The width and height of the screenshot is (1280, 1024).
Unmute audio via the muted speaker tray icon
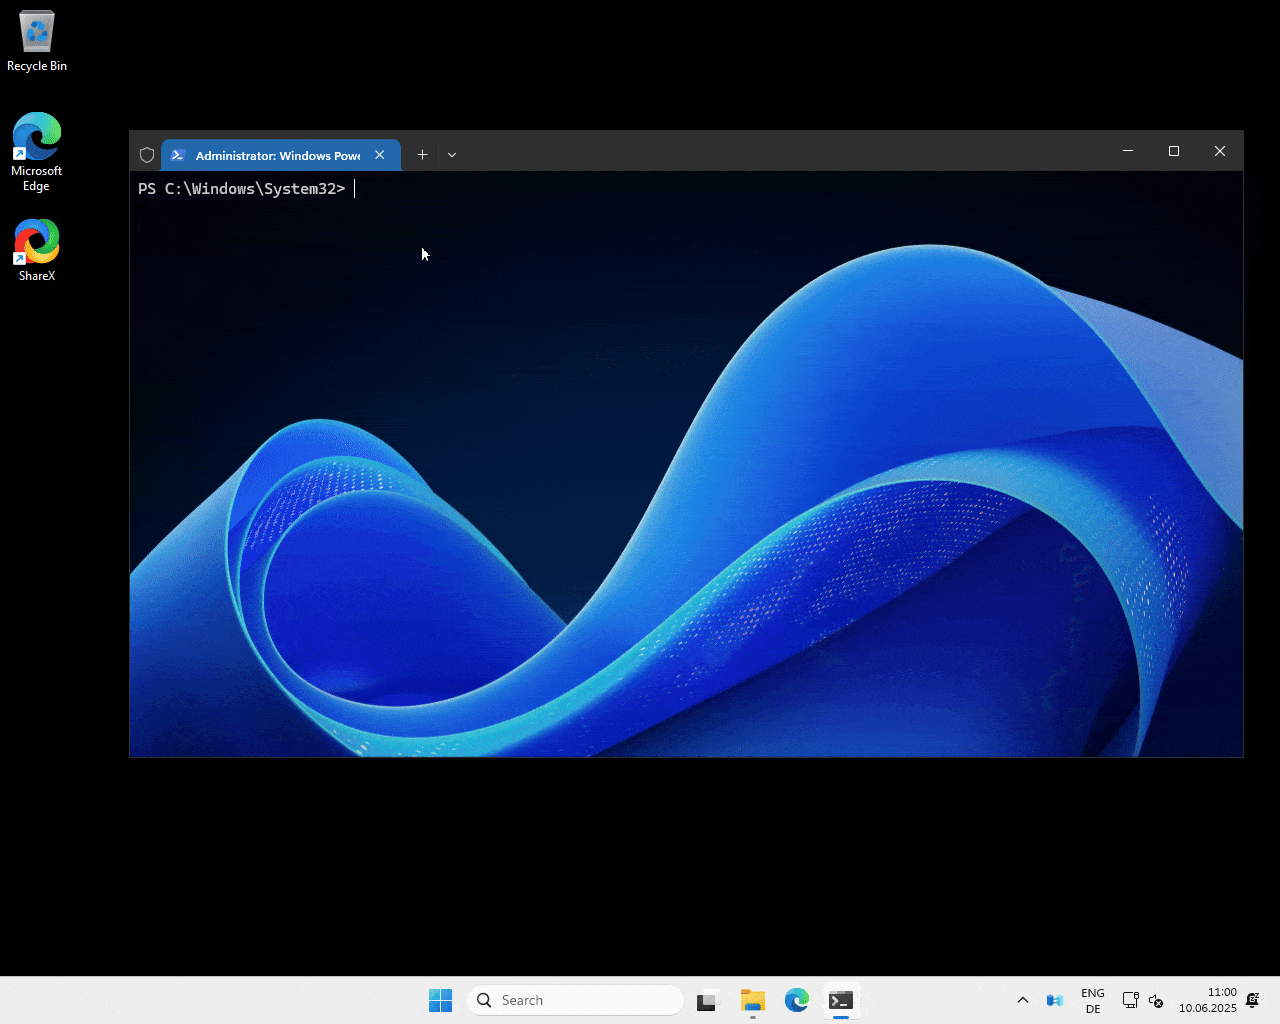click(1156, 999)
